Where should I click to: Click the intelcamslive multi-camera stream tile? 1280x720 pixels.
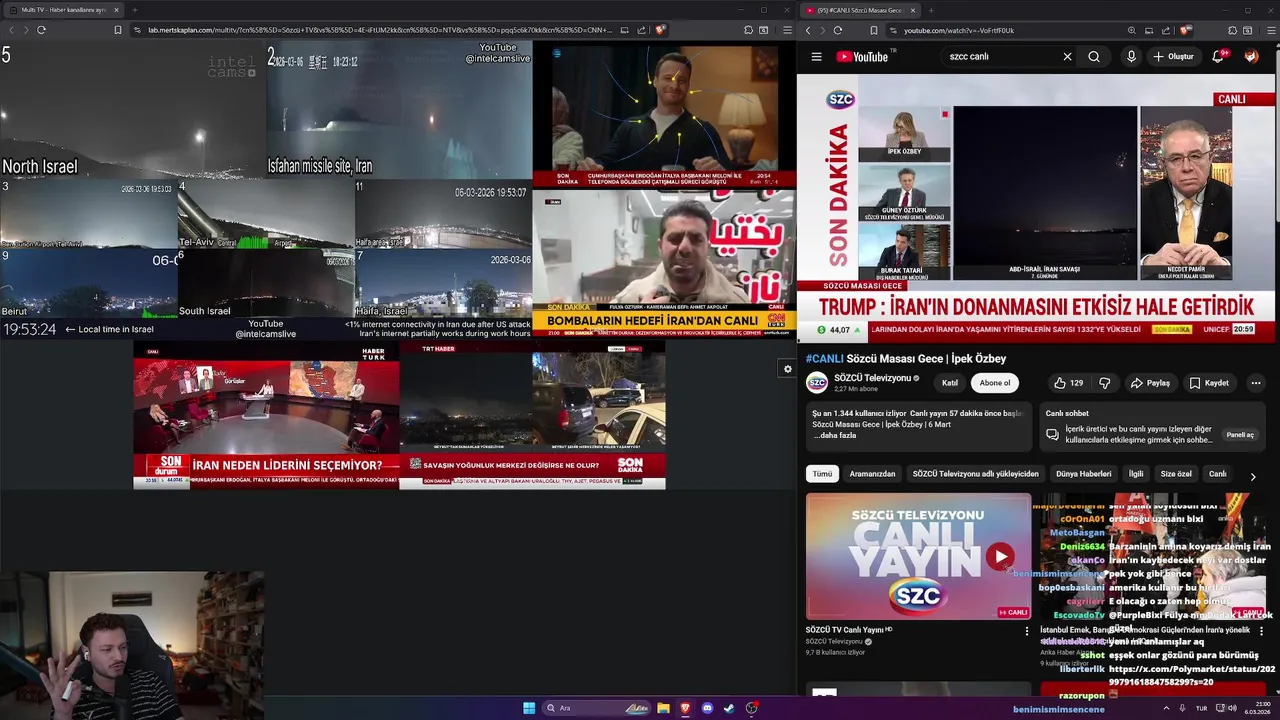click(x=266, y=190)
